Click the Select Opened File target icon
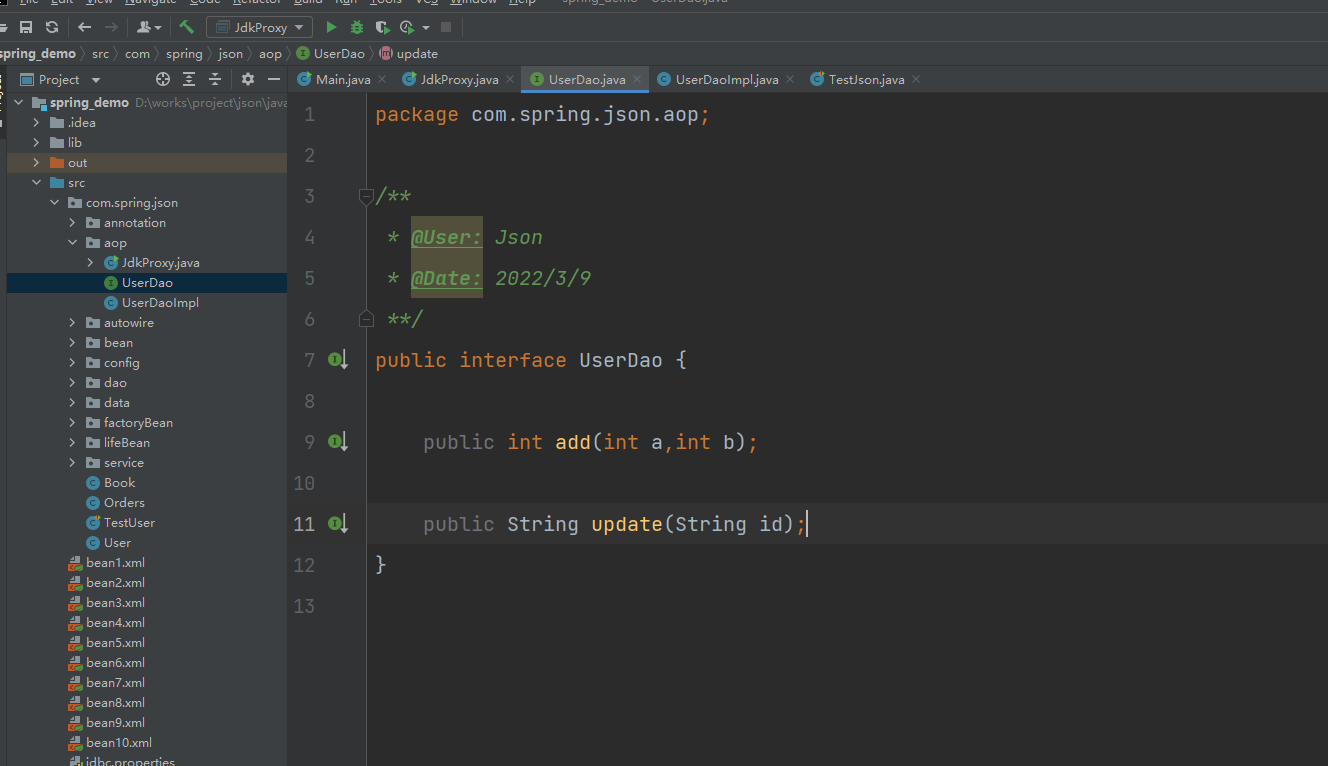Image resolution: width=1328 pixels, height=766 pixels. [x=163, y=79]
